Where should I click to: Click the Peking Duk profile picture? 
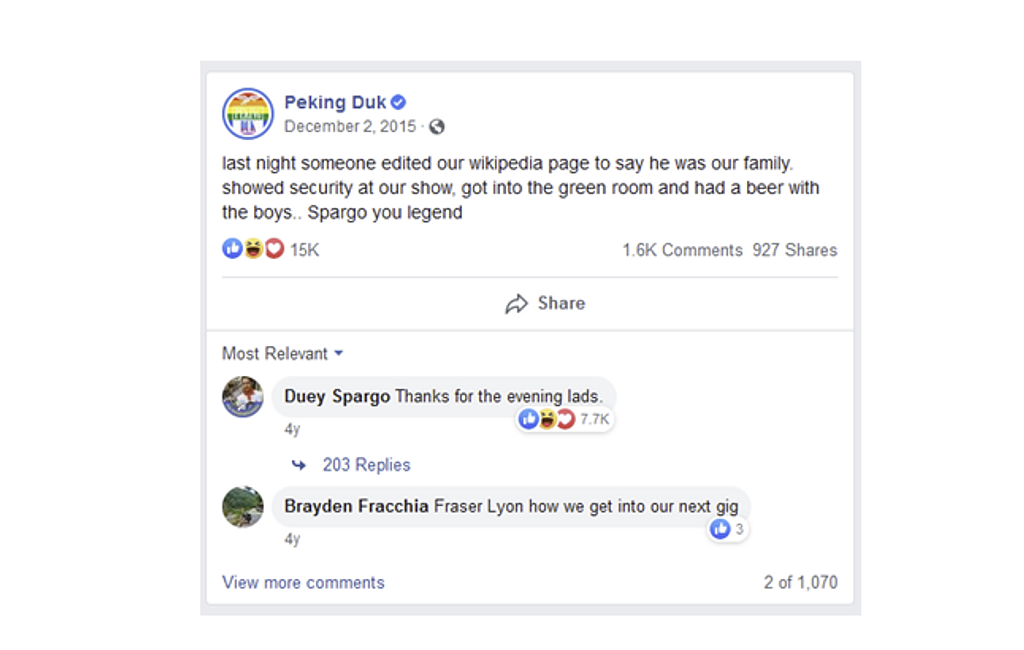click(248, 113)
